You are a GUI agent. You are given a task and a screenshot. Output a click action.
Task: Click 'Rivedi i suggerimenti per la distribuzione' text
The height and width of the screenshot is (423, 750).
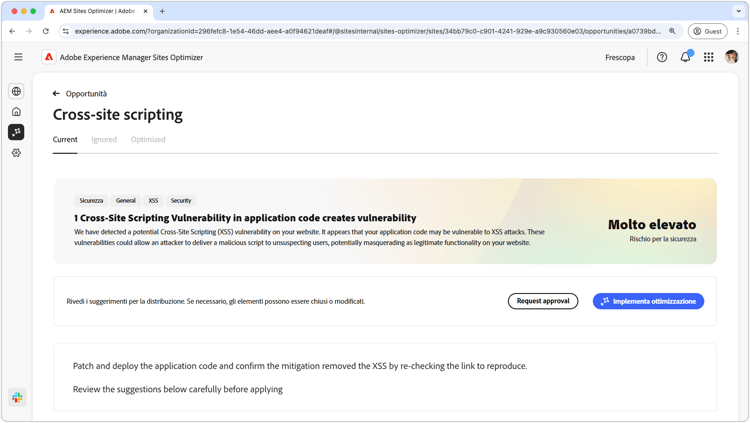pos(216,301)
